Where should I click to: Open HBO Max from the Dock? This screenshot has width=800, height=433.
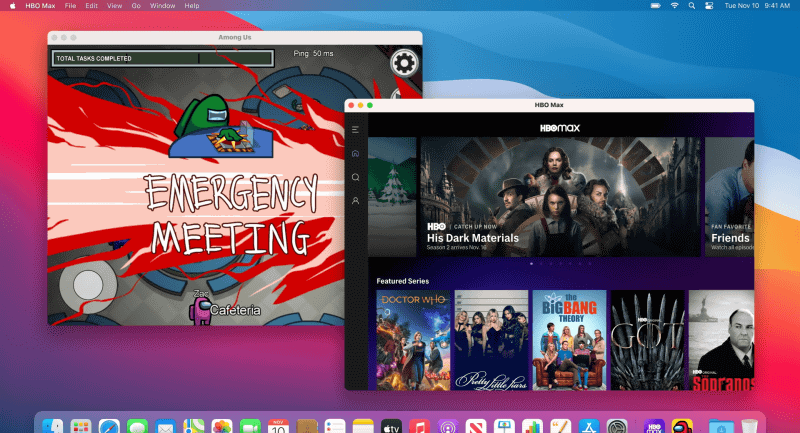tap(654, 426)
